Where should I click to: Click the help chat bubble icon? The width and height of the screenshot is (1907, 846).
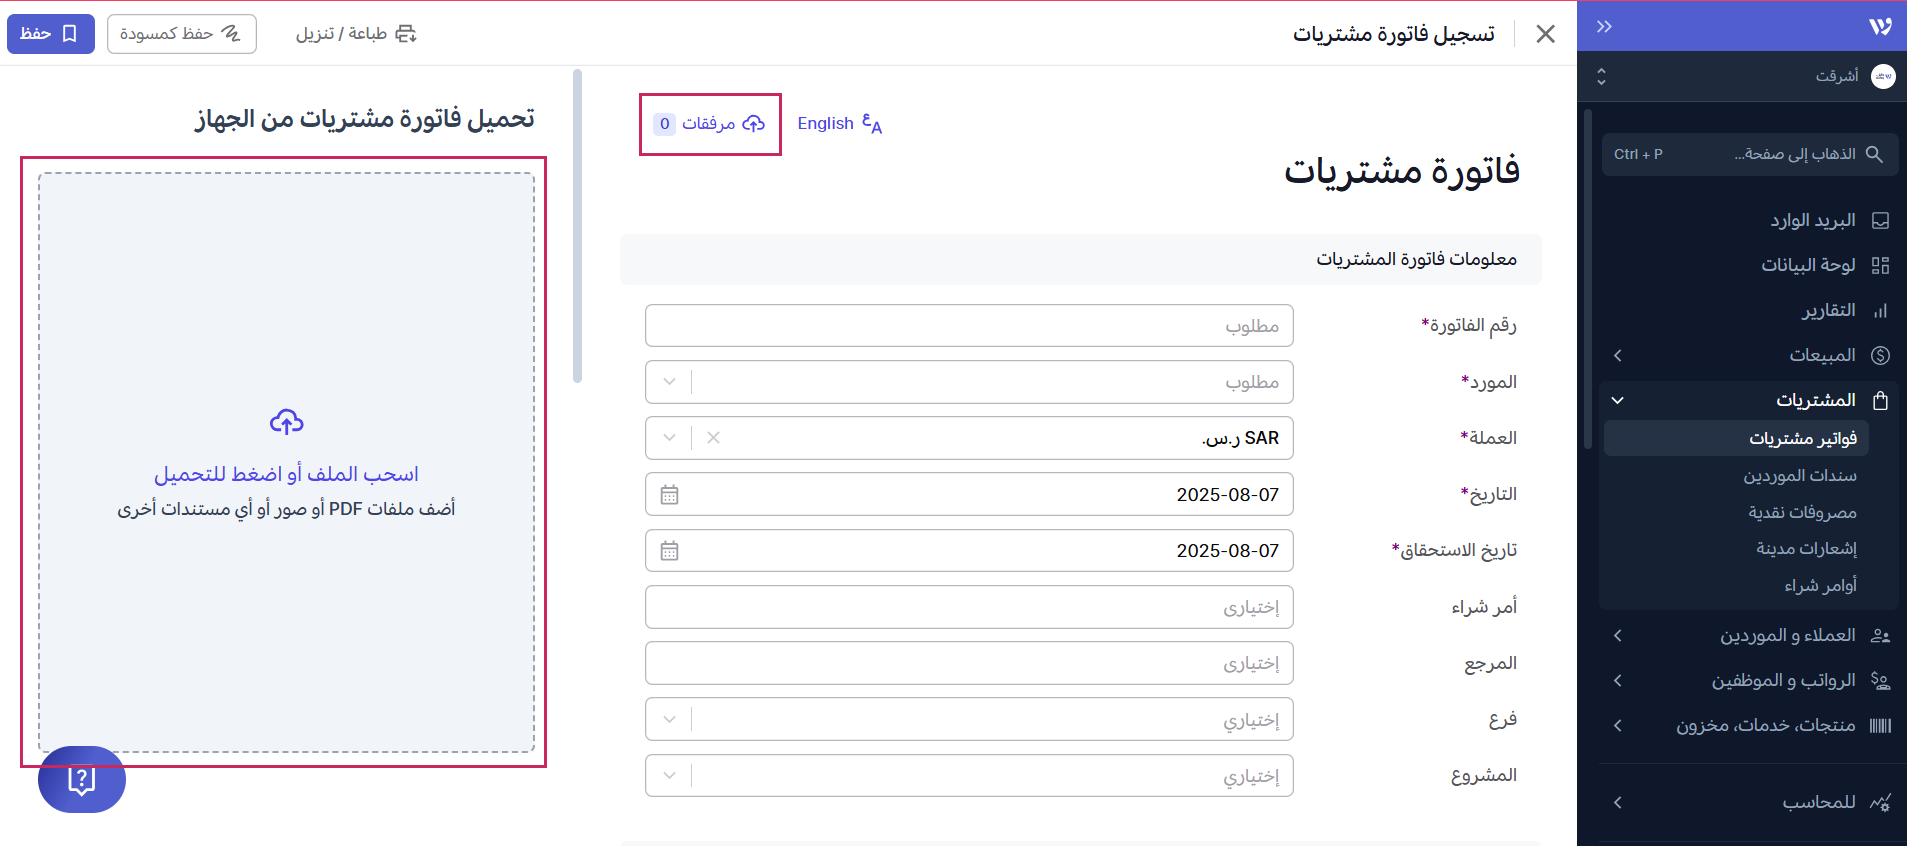81,780
